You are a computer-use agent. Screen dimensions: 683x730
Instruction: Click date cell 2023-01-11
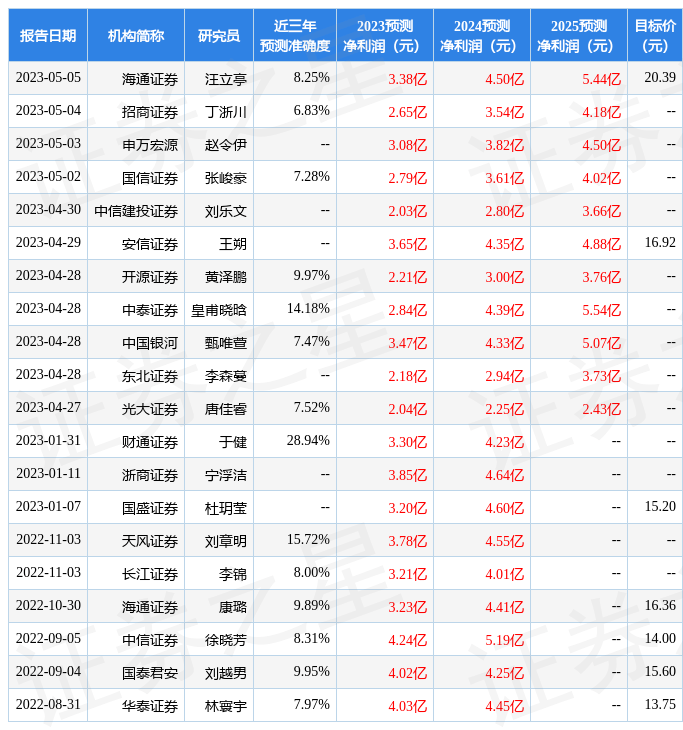pos(48,474)
